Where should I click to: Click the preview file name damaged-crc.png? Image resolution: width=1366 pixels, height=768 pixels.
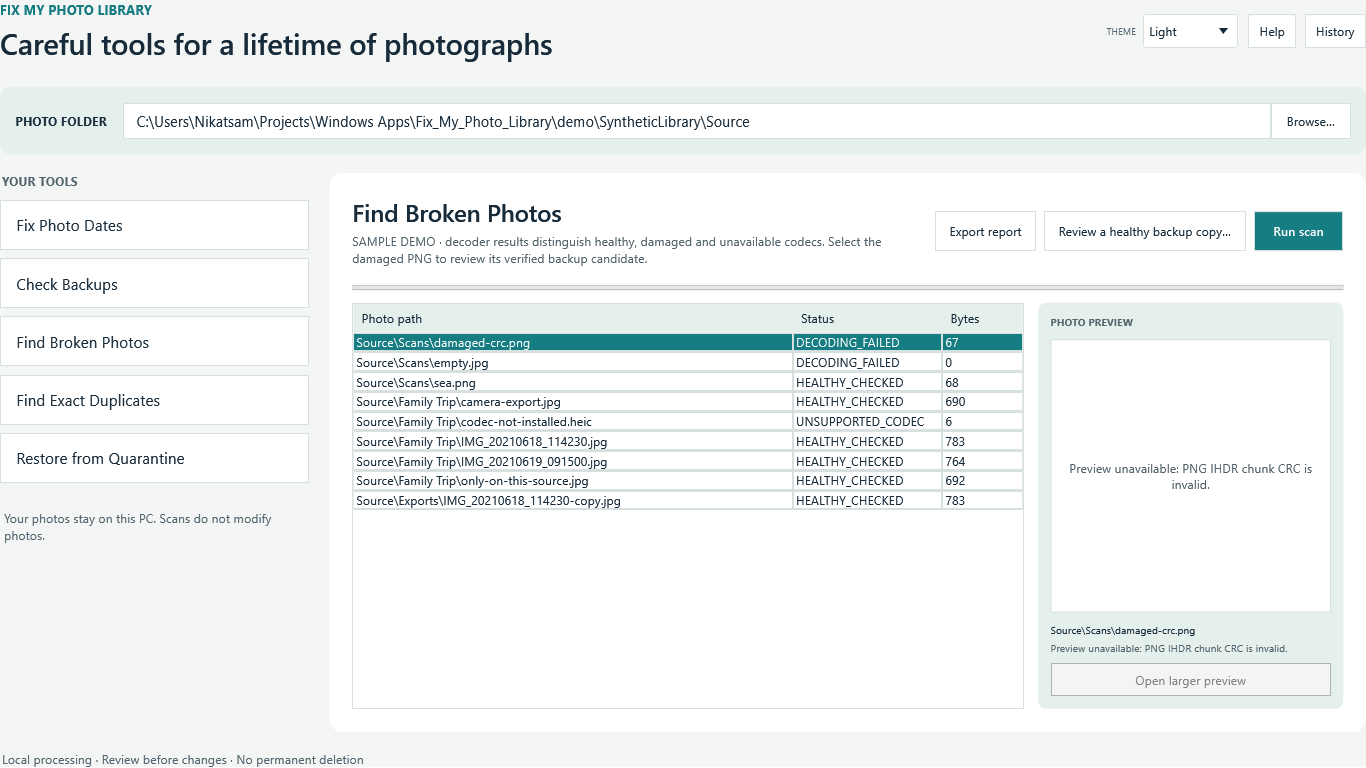(1123, 631)
